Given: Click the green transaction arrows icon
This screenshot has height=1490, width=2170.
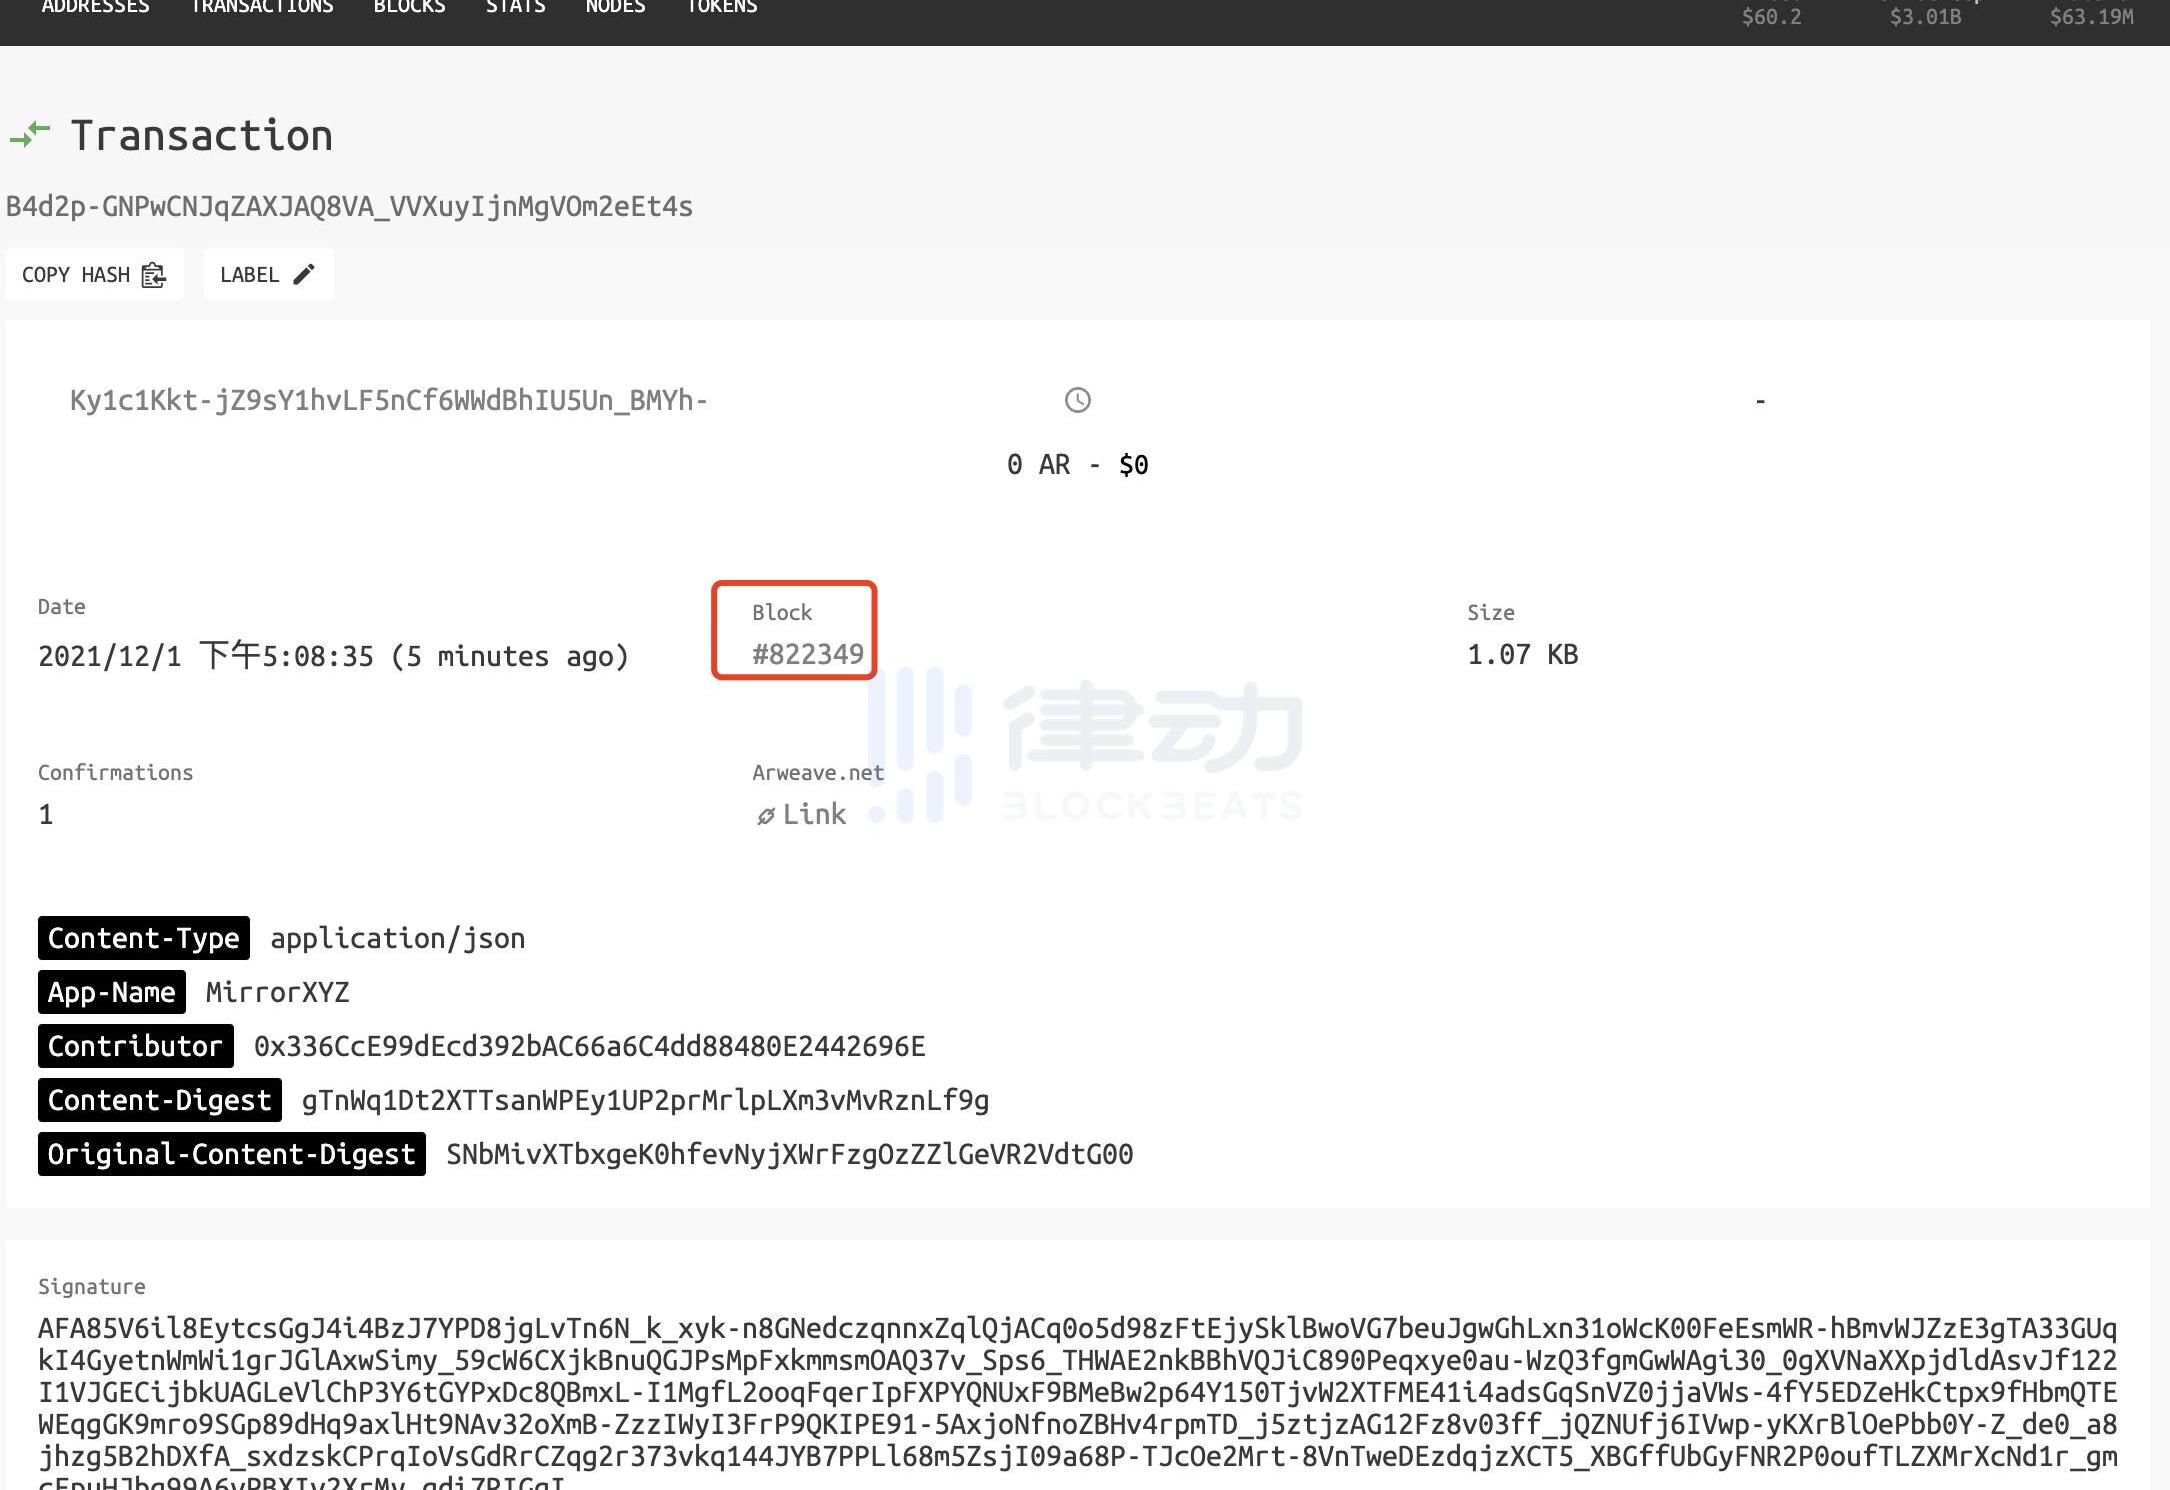Looking at the screenshot, I should 30,134.
